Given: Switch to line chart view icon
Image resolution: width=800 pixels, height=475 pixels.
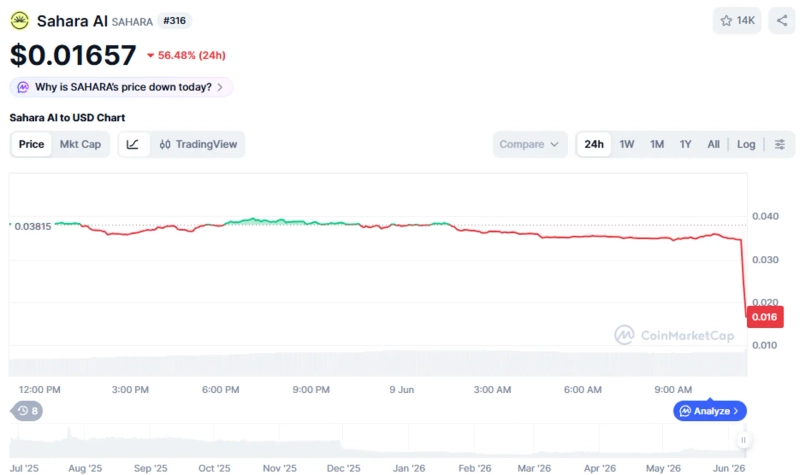Looking at the screenshot, I should coord(133,144).
